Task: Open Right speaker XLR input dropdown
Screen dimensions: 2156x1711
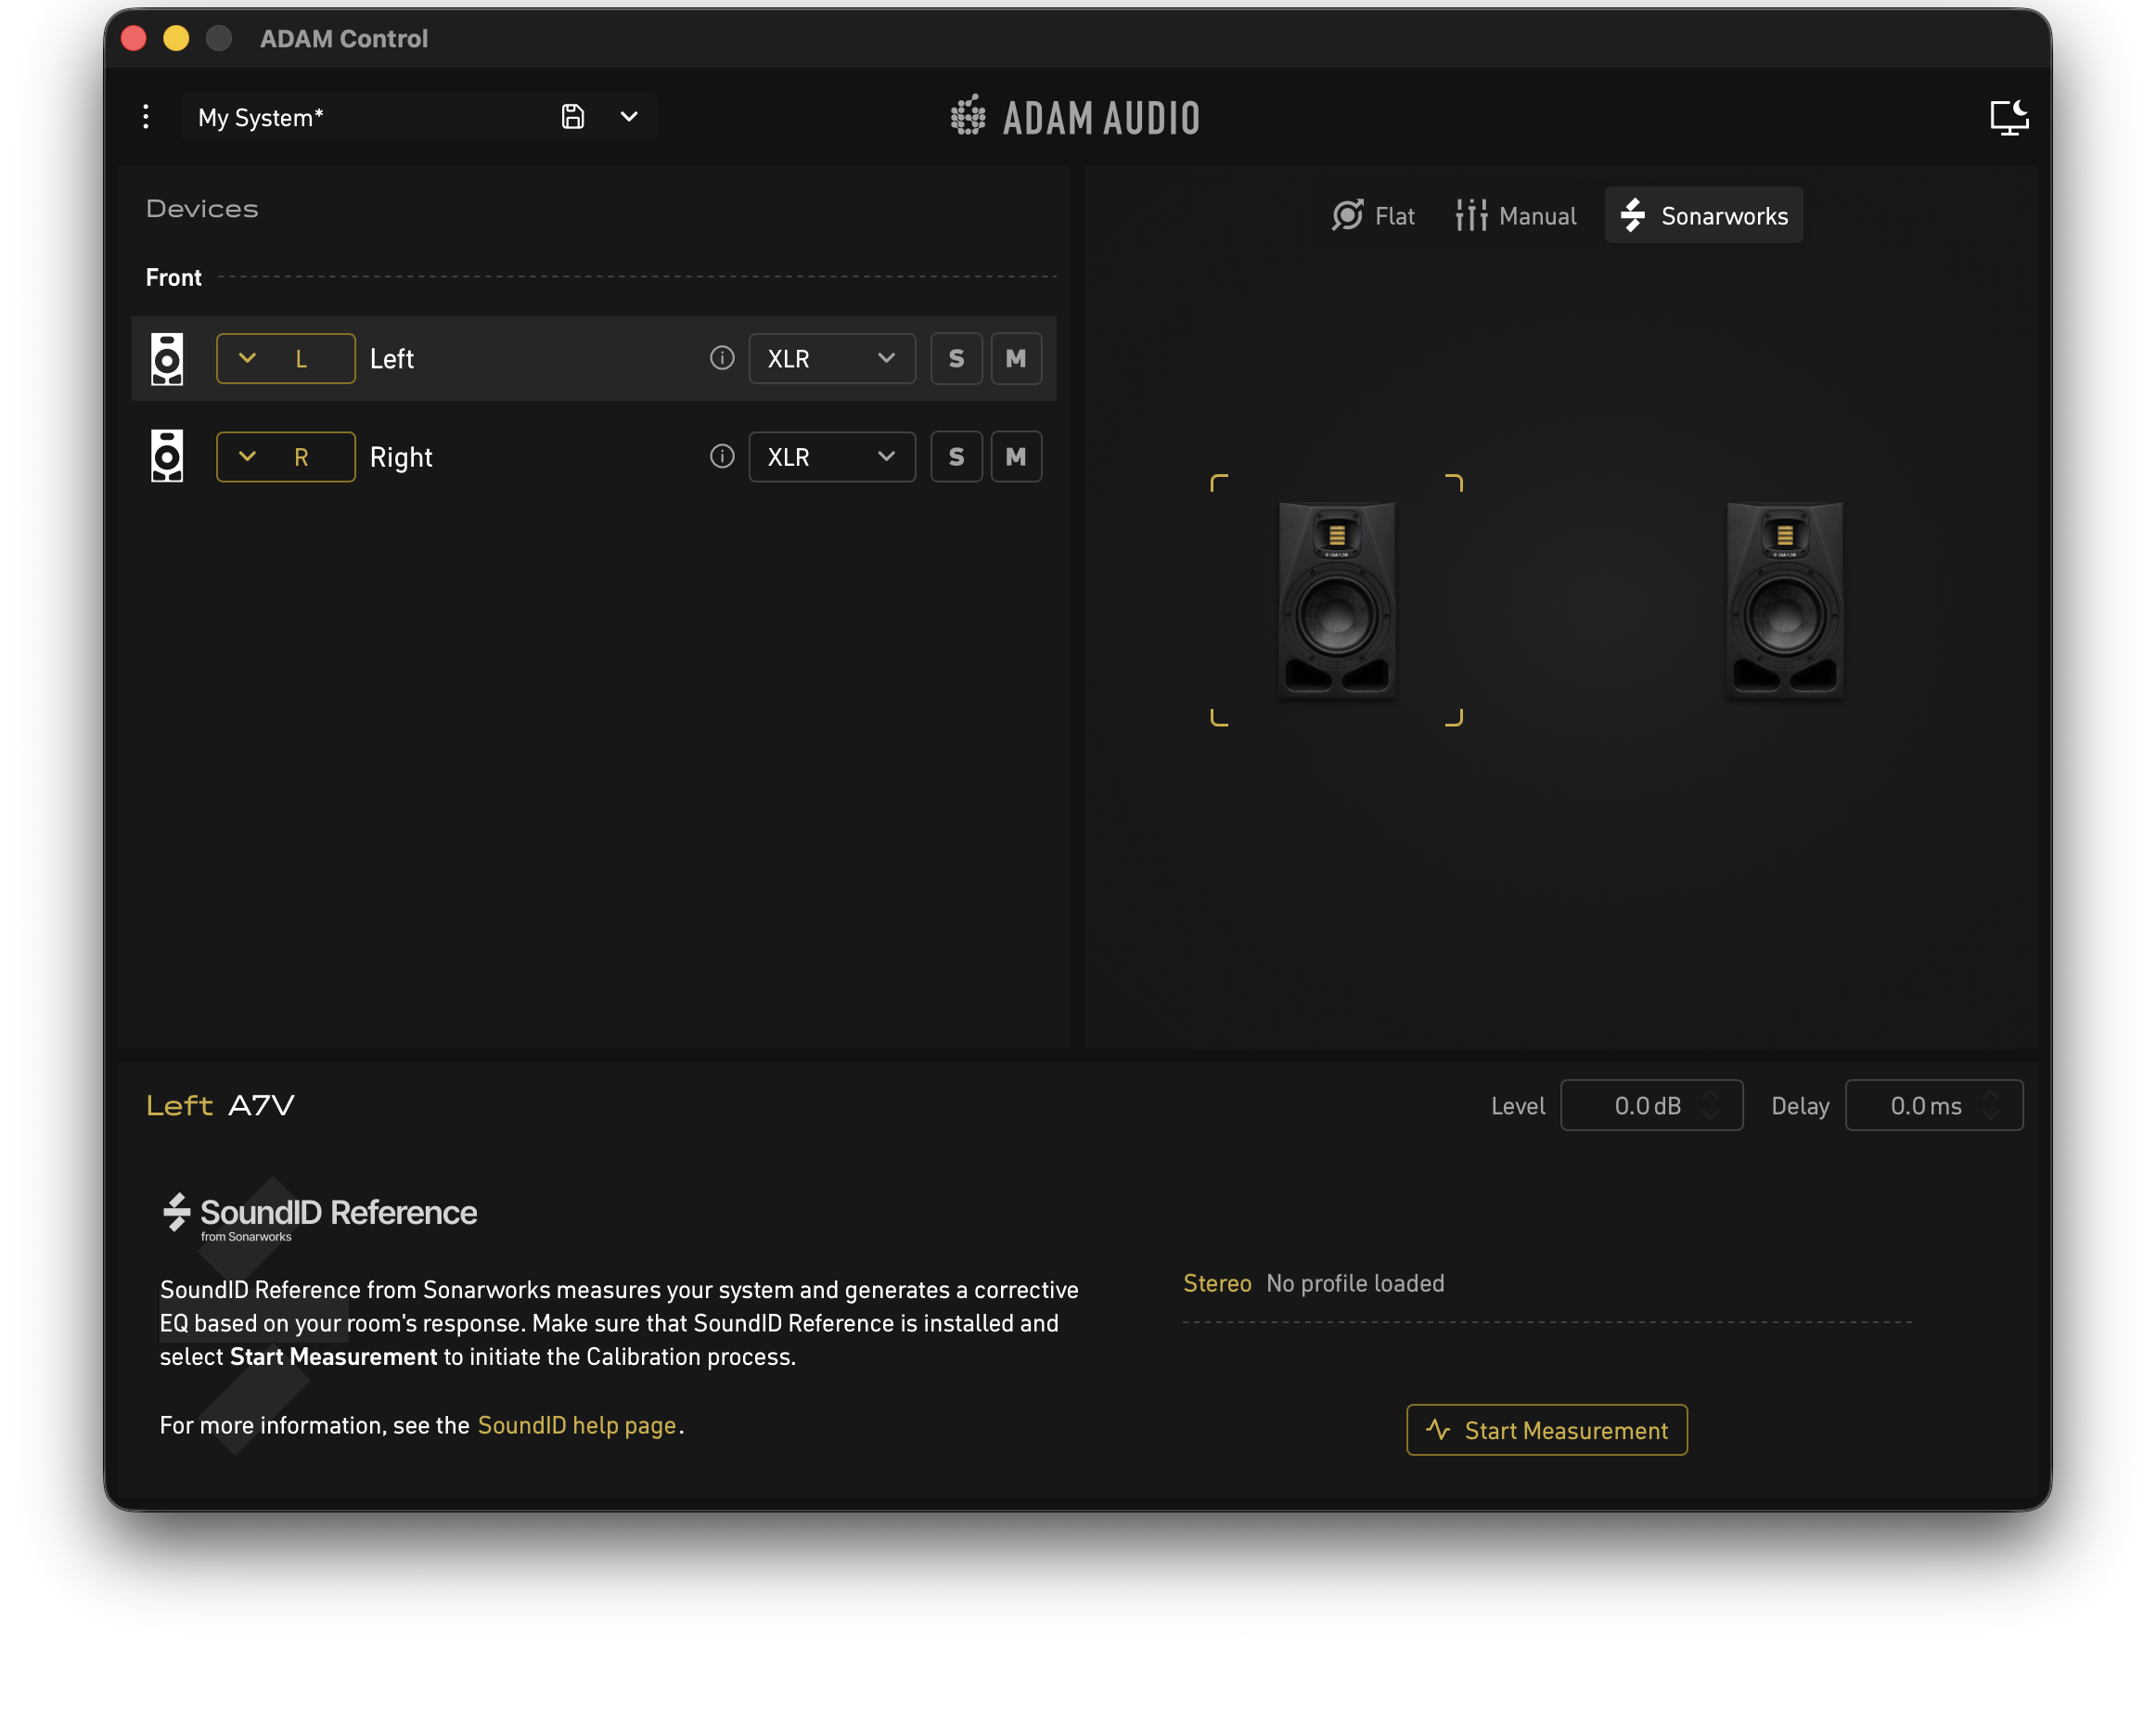Action: pyautogui.click(x=832, y=457)
